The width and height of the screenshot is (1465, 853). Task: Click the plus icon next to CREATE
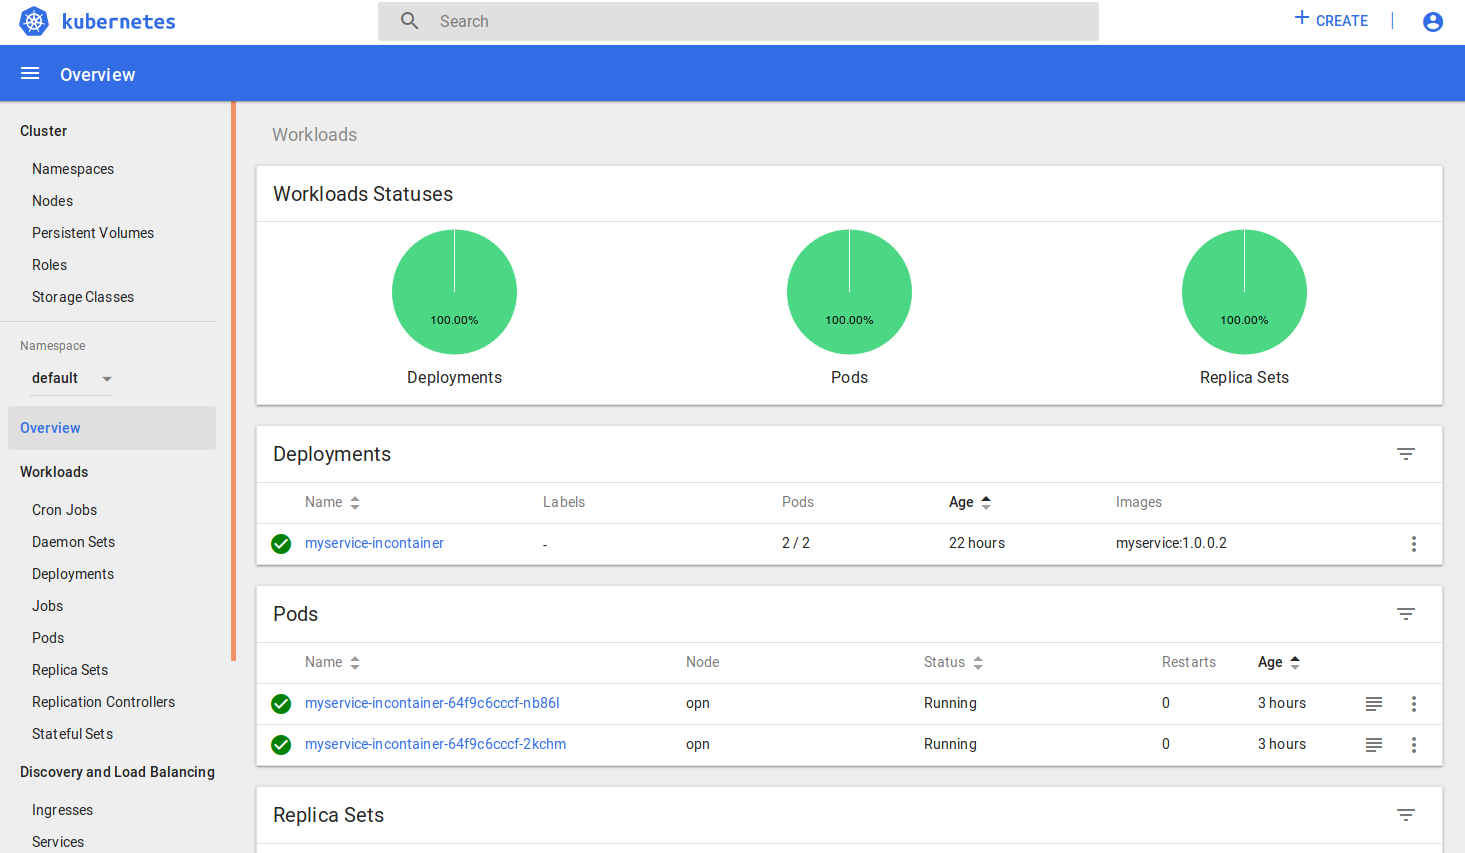pos(1302,18)
